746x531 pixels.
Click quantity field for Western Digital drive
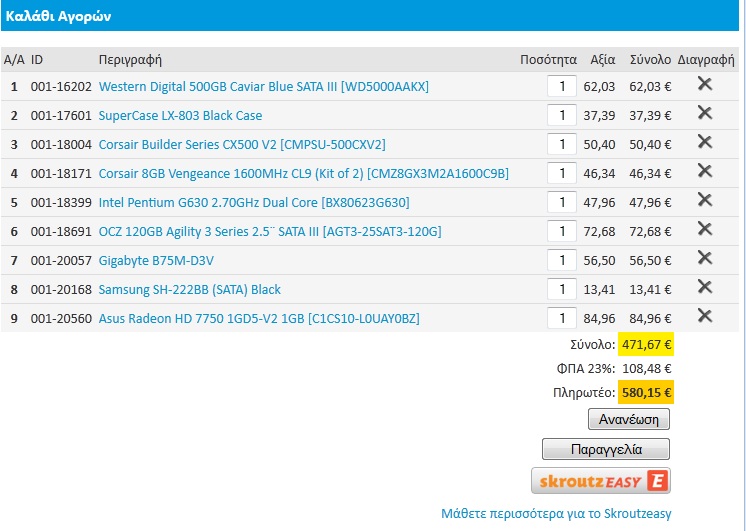pos(562,86)
